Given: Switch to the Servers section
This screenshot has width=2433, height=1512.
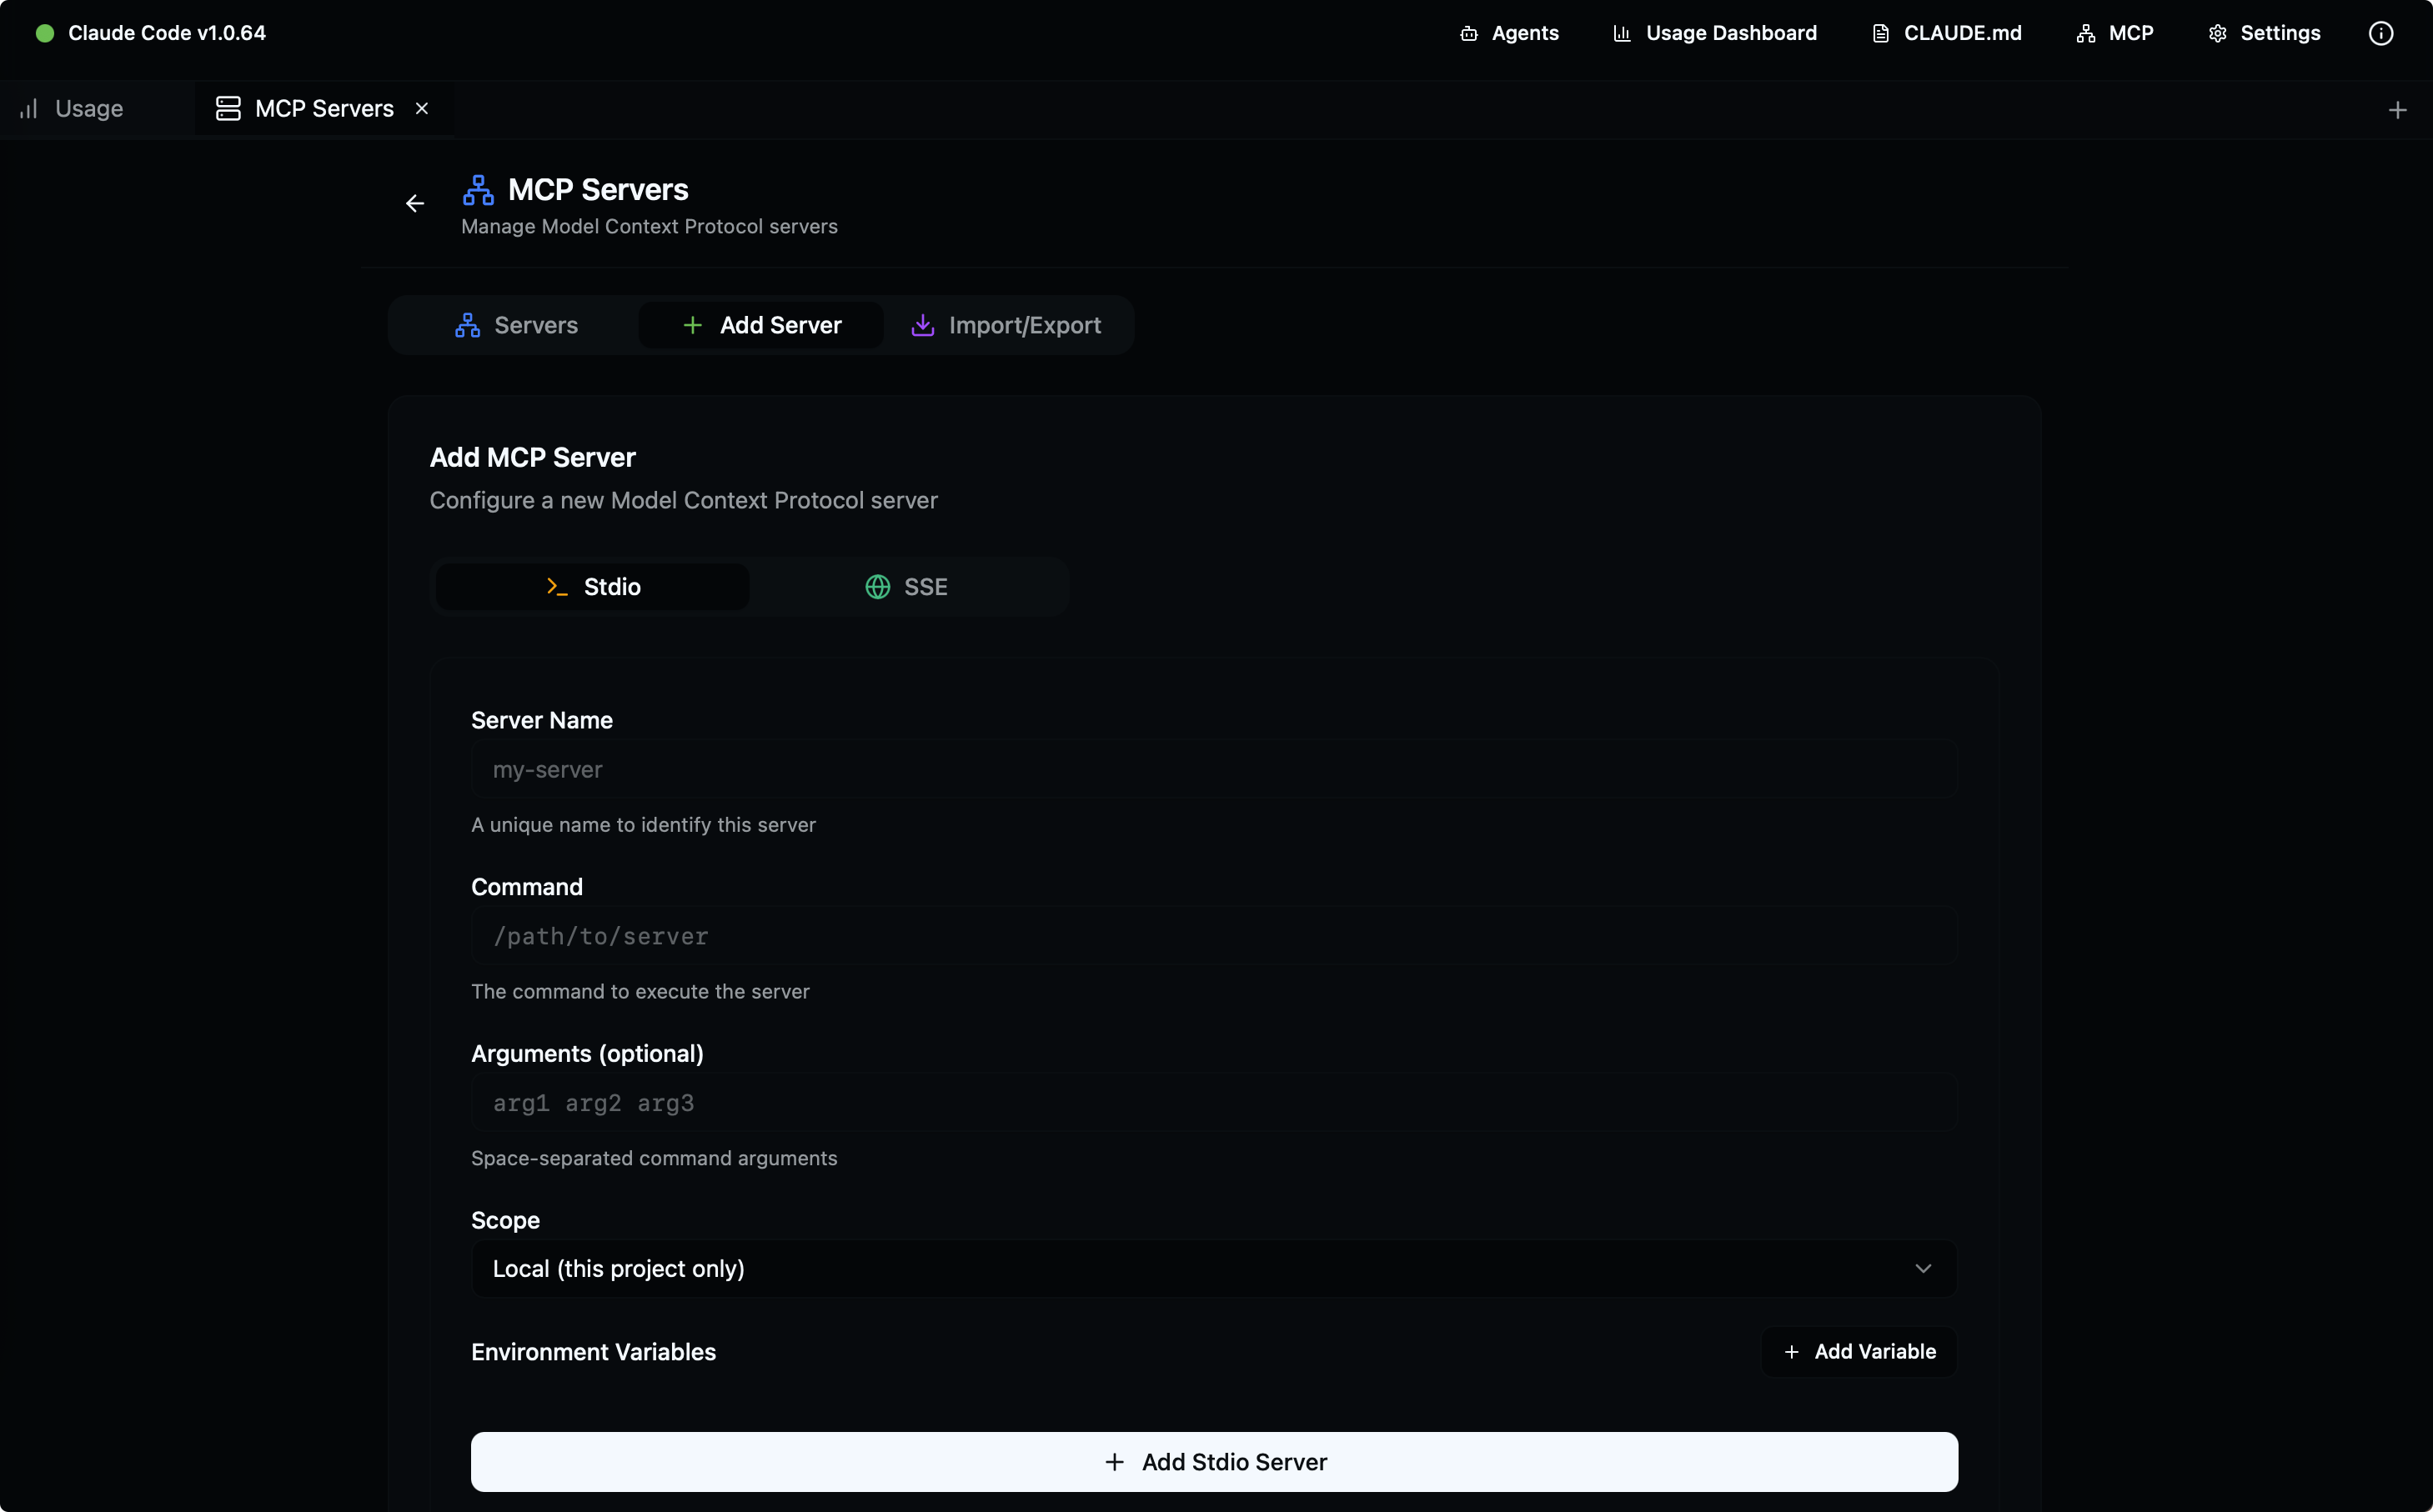Looking at the screenshot, I should [x=516, y=325].
